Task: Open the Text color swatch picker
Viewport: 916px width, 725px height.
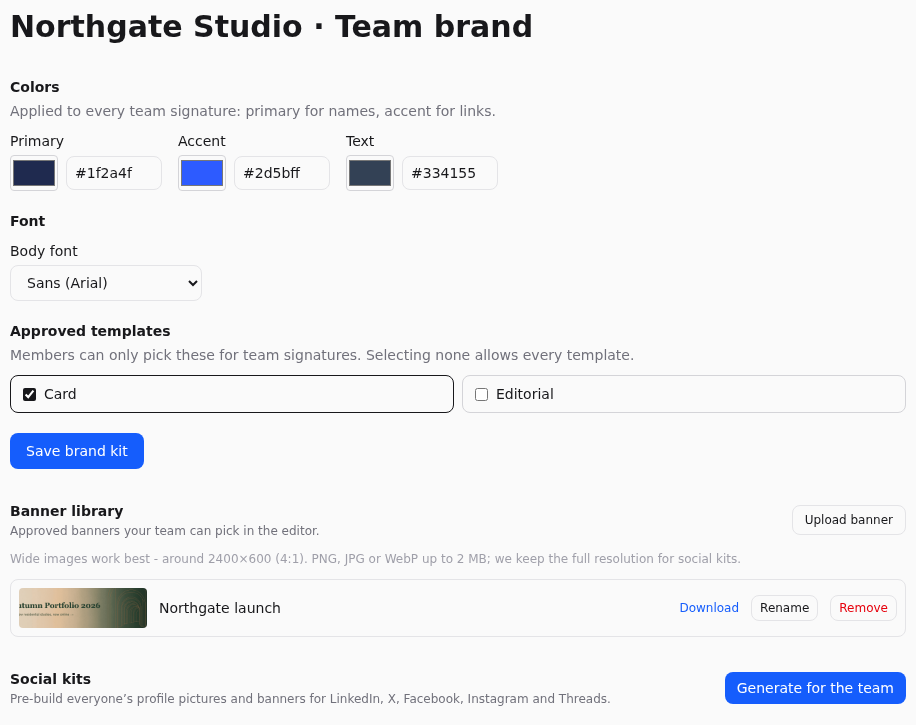Action: (370, 173)
